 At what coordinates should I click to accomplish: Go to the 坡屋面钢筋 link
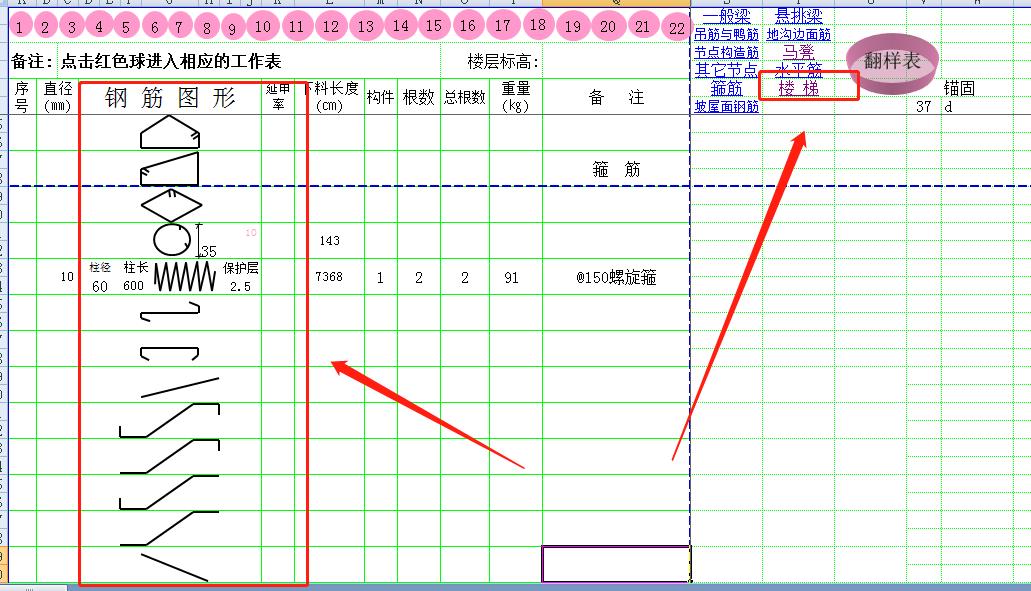pos(726,107)
